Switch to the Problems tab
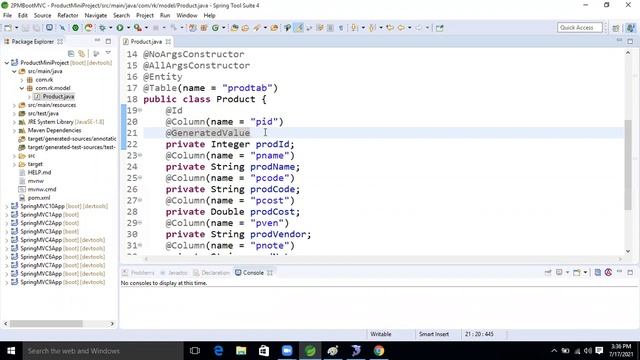640x360 pixels. 138,273
